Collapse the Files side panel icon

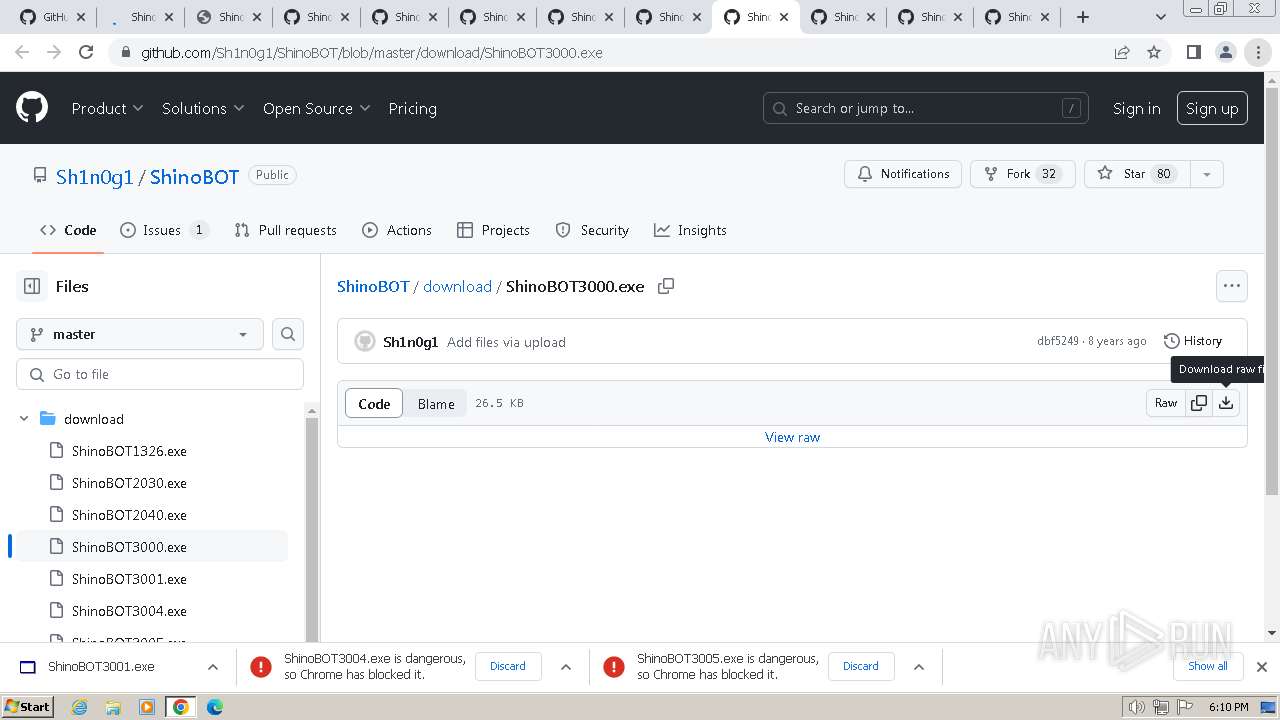click(32, 286)
